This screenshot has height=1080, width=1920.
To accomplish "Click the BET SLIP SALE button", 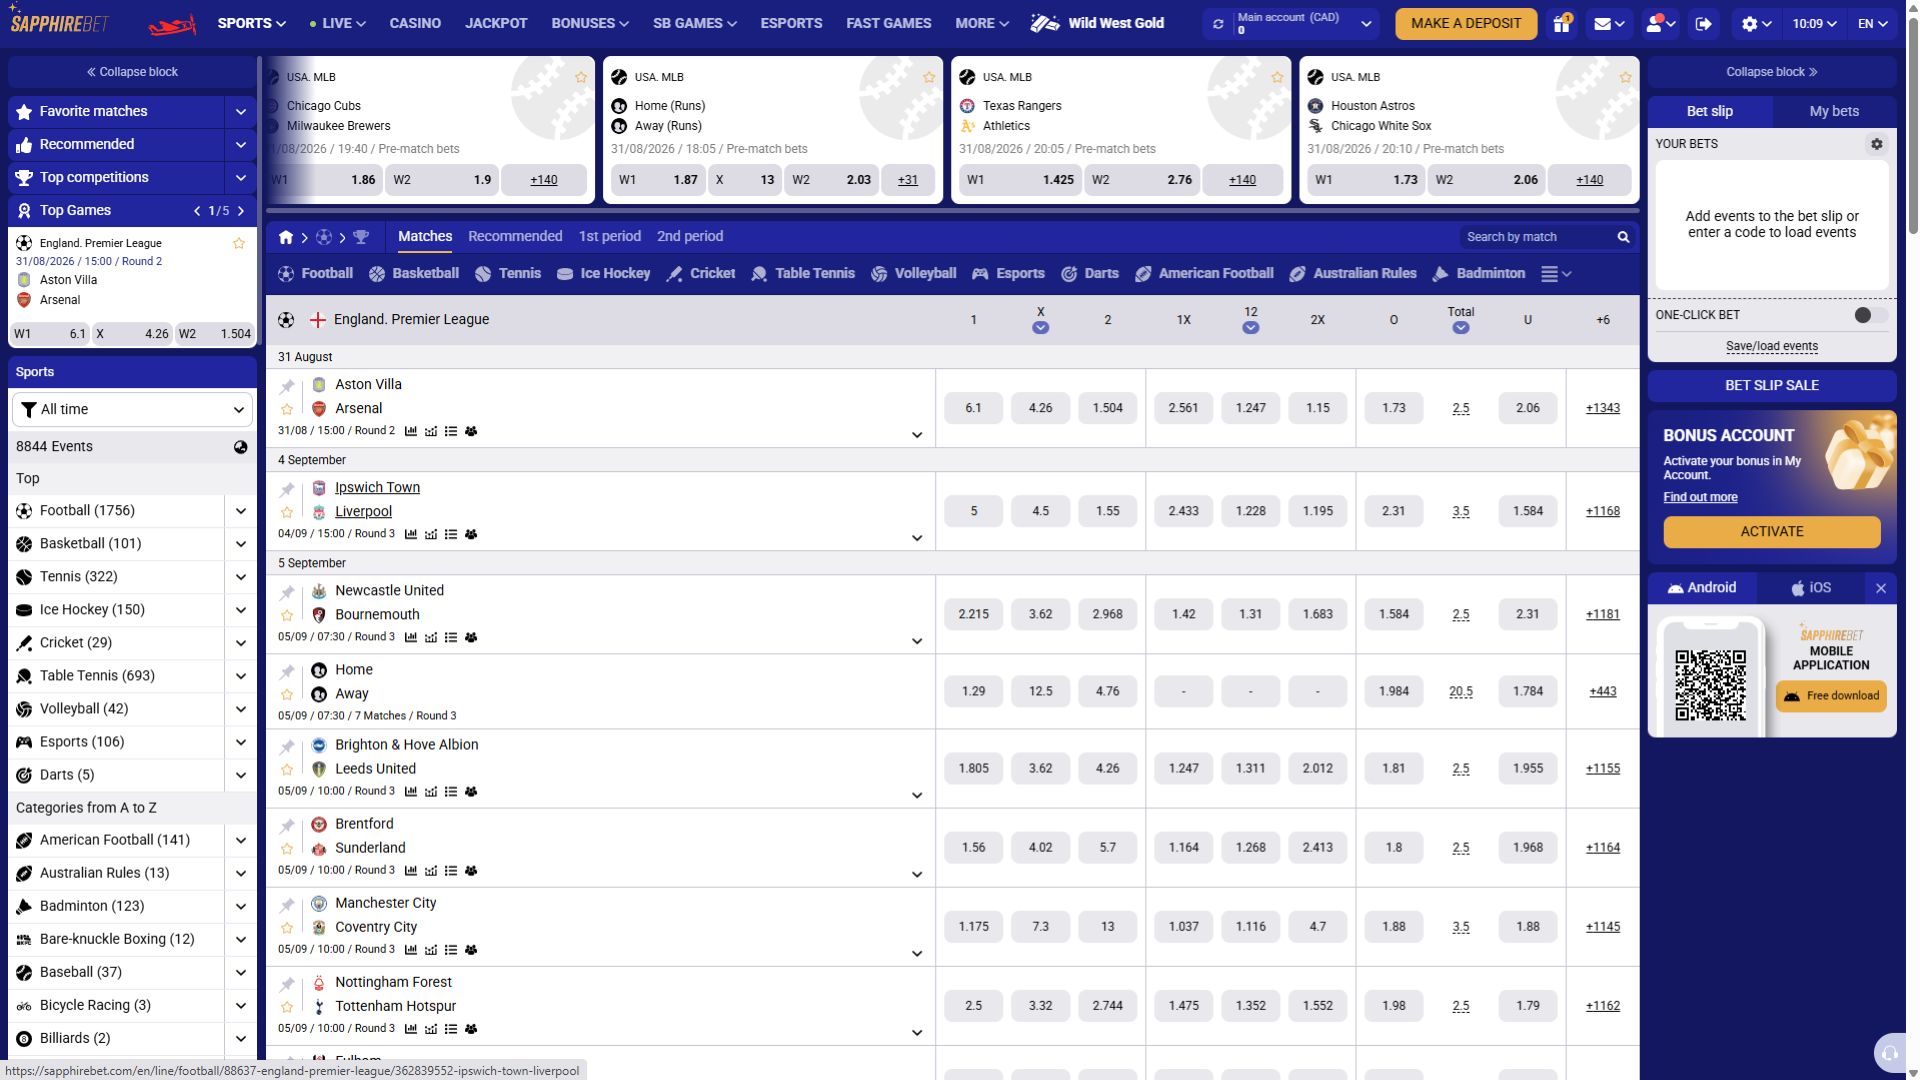I will click(x=1772, y=385).
